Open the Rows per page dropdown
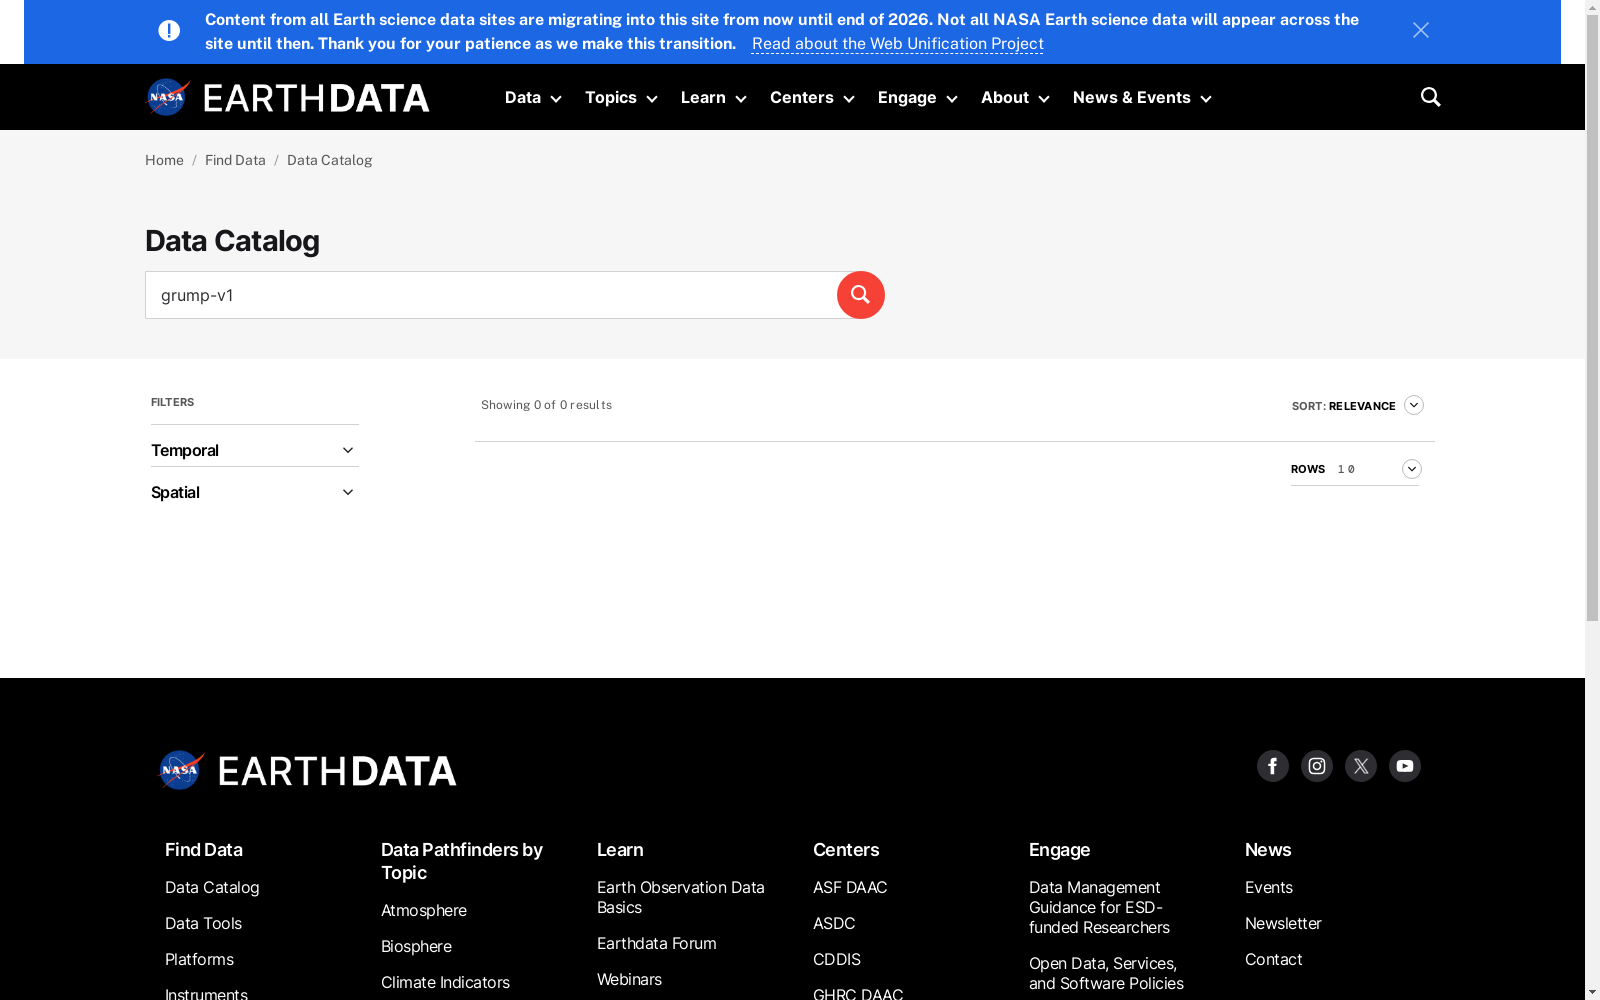 tap(1355, 469)
